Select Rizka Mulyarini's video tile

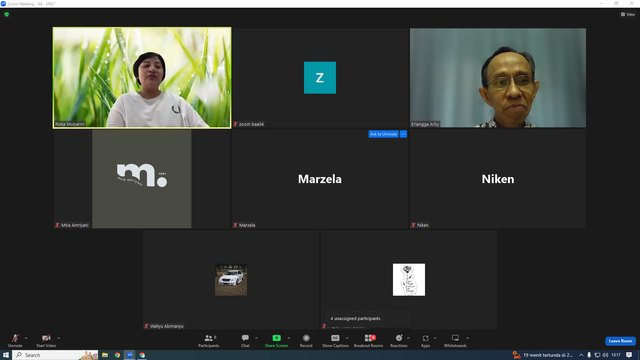142,78
